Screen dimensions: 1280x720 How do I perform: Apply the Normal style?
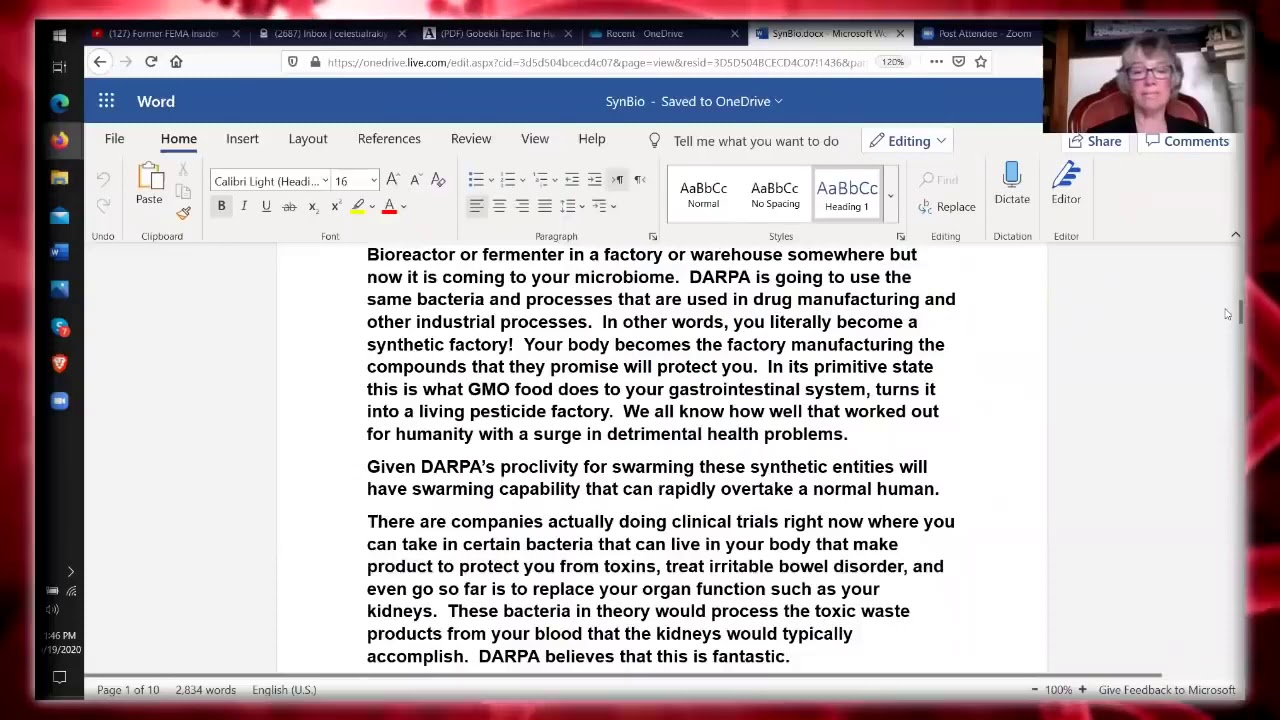pos(703,195)
